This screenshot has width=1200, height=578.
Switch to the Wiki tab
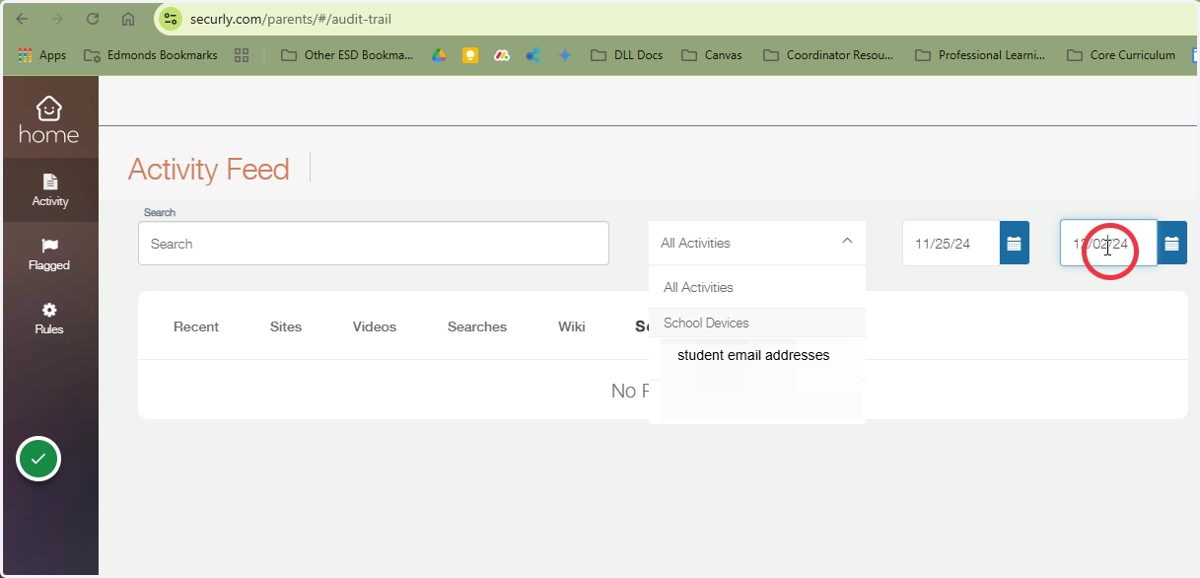[x=572, y=326]
